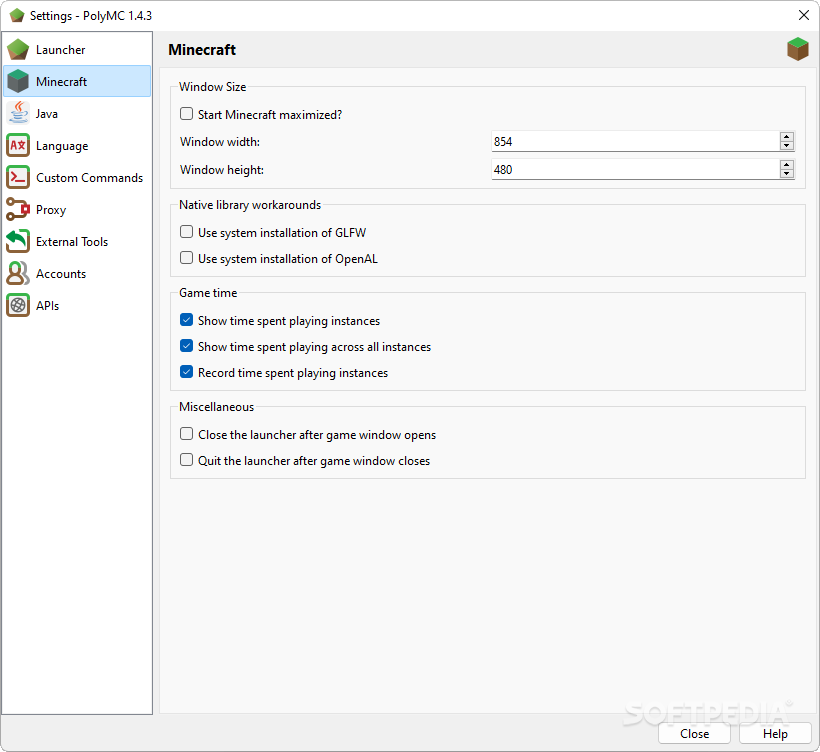
Task: Click the Native library workarounds label
Action: click(x=250, y=205)
